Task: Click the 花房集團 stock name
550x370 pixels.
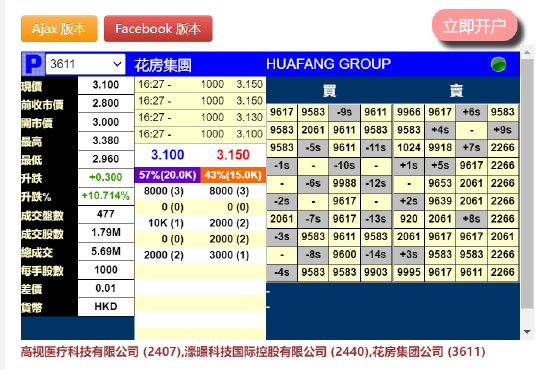Action: pos(163,65)
